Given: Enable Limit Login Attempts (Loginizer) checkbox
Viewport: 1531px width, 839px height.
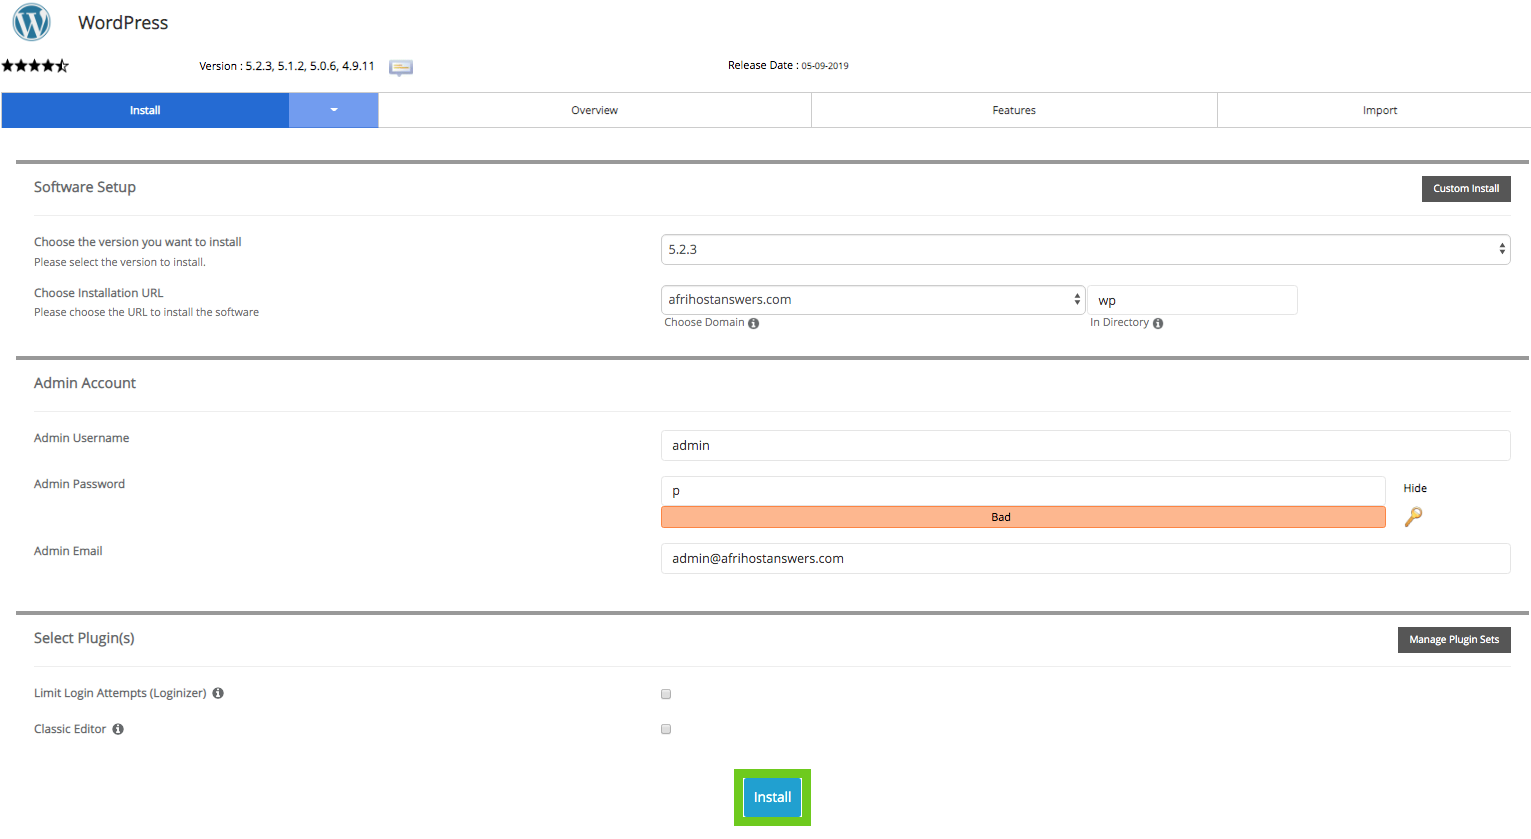Looking at the screenshot, I should pos(666,694).
